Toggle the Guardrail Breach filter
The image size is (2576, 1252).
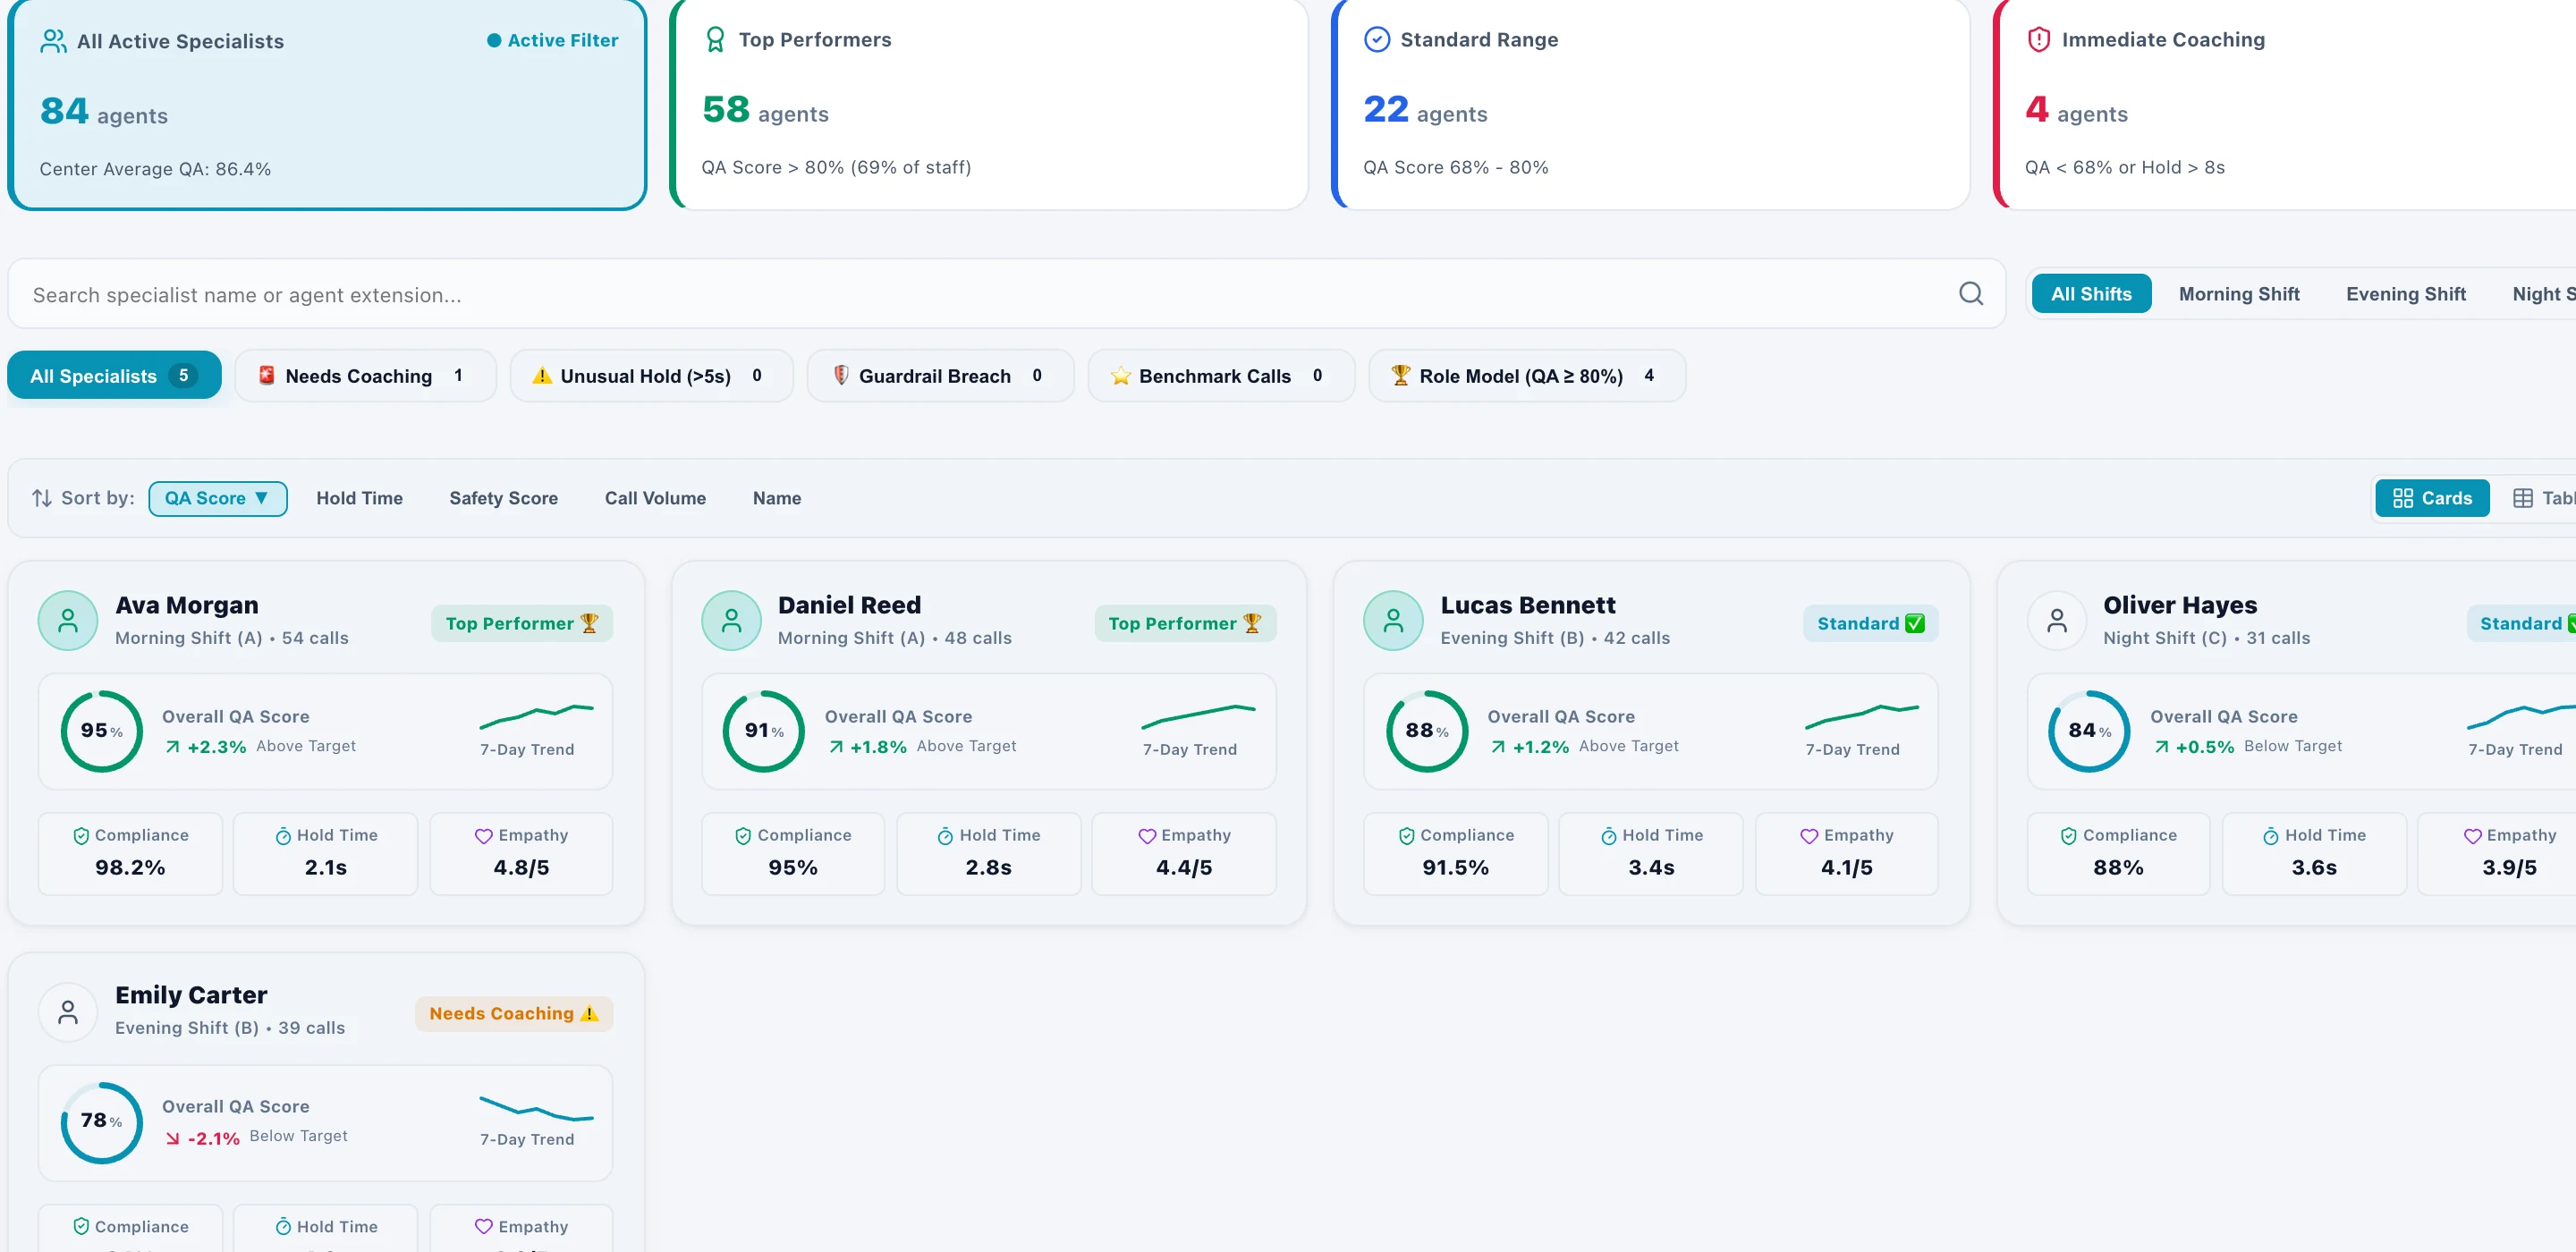tap(940, 376)
